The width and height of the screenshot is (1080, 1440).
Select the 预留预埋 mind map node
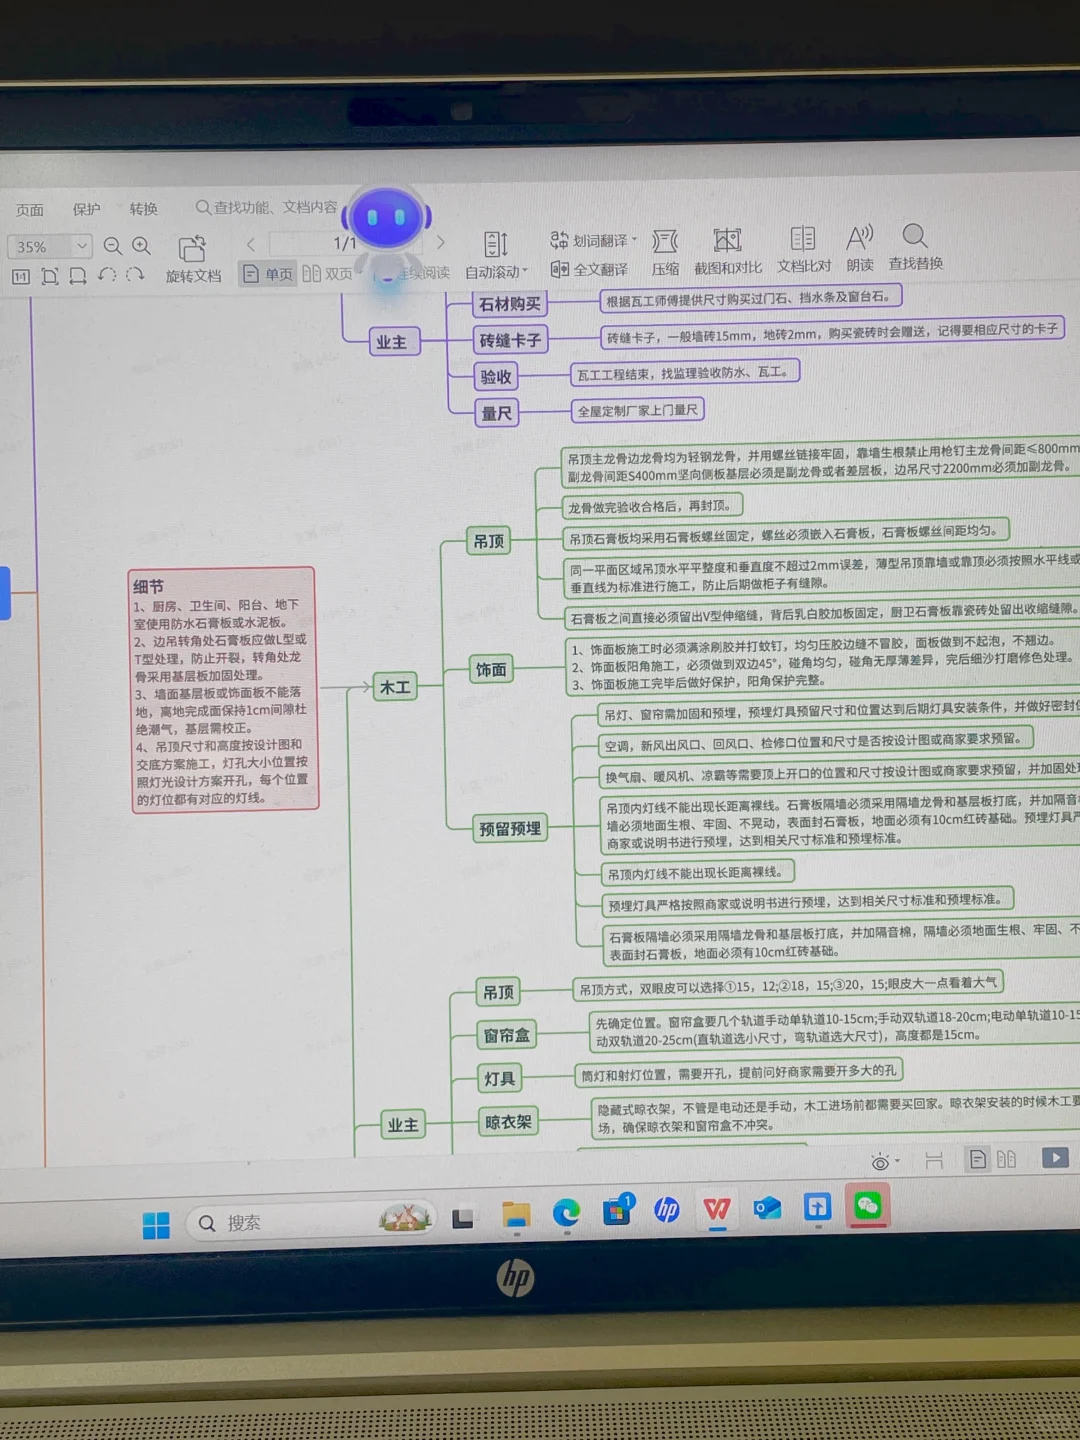(510, 829)
